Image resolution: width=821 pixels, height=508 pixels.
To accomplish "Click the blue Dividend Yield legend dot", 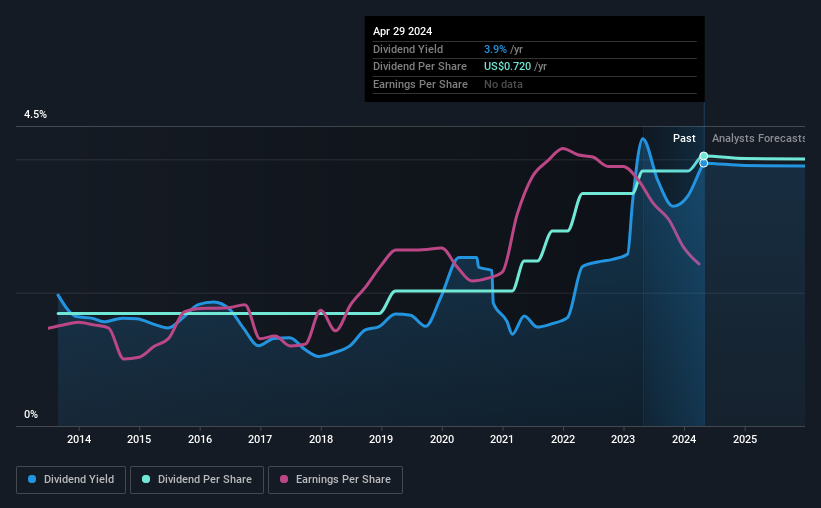I will click(x=32, y=479).
